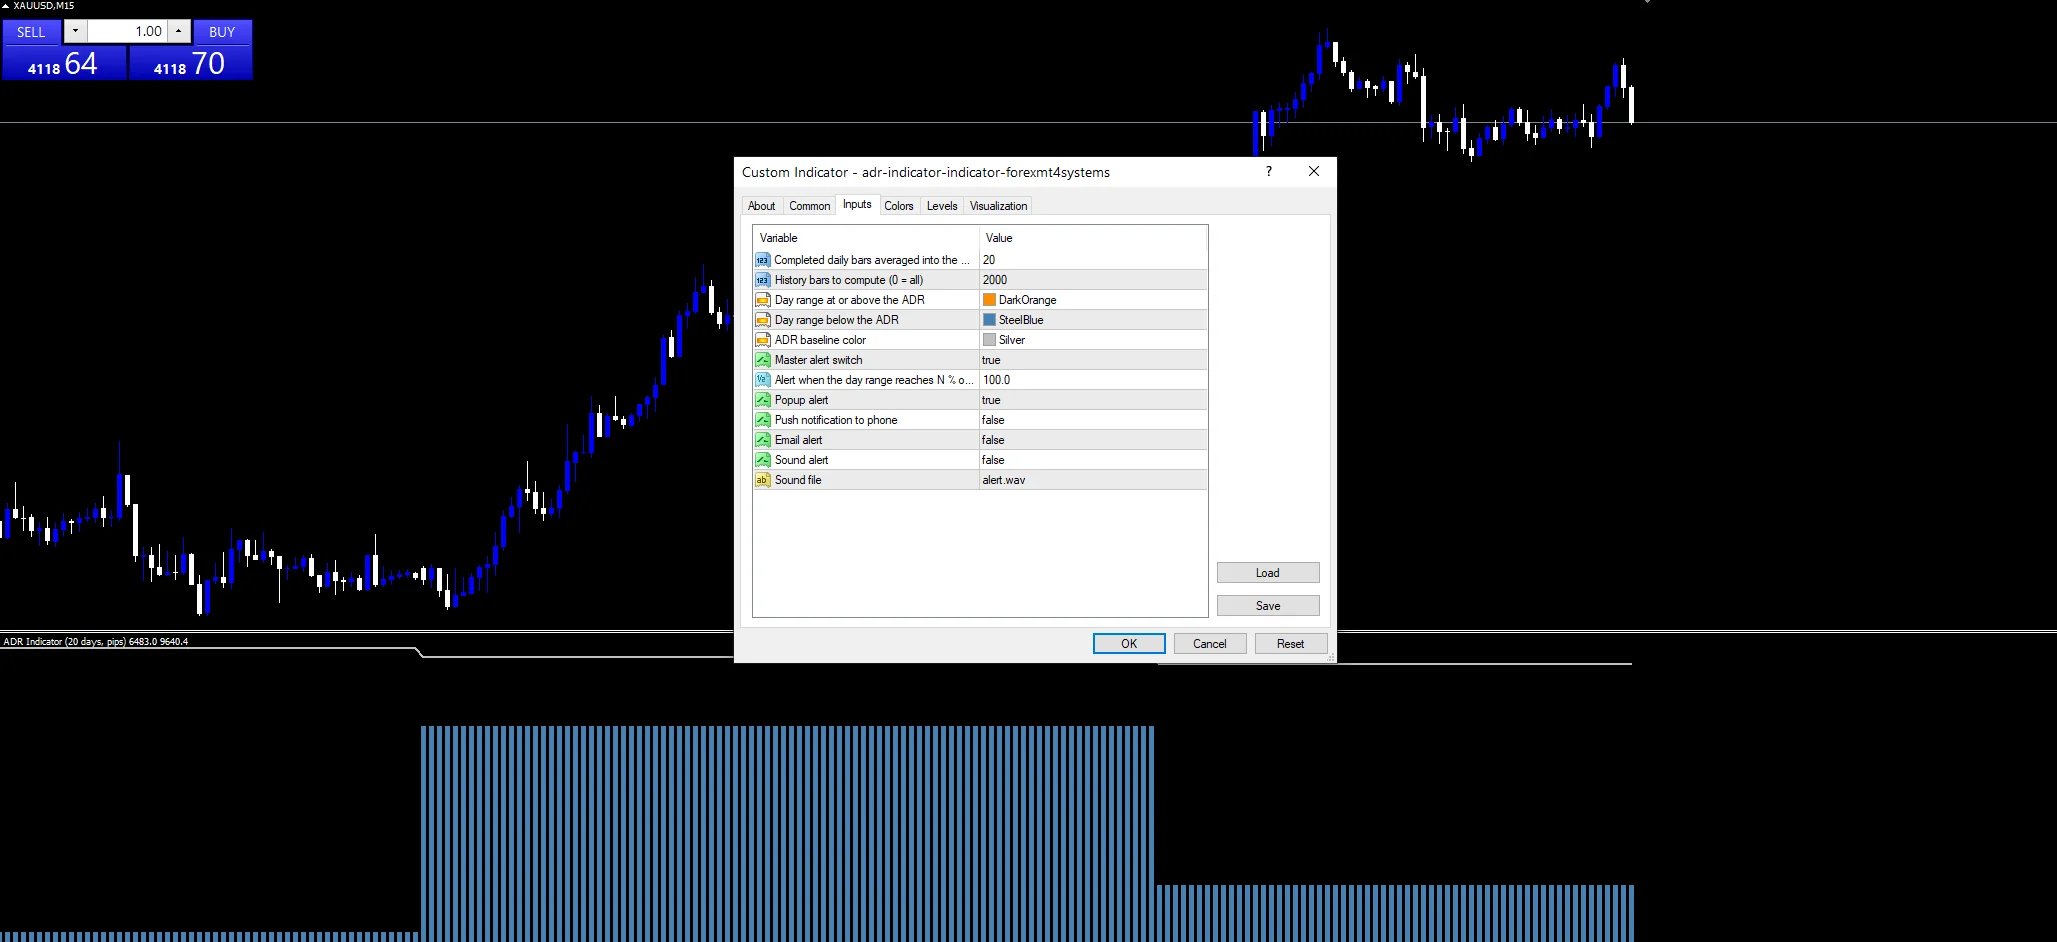Screen dimensions: 2057x942
Task: Click the integer icon beside History bars to compute
Action: click(x=763, y=280)
